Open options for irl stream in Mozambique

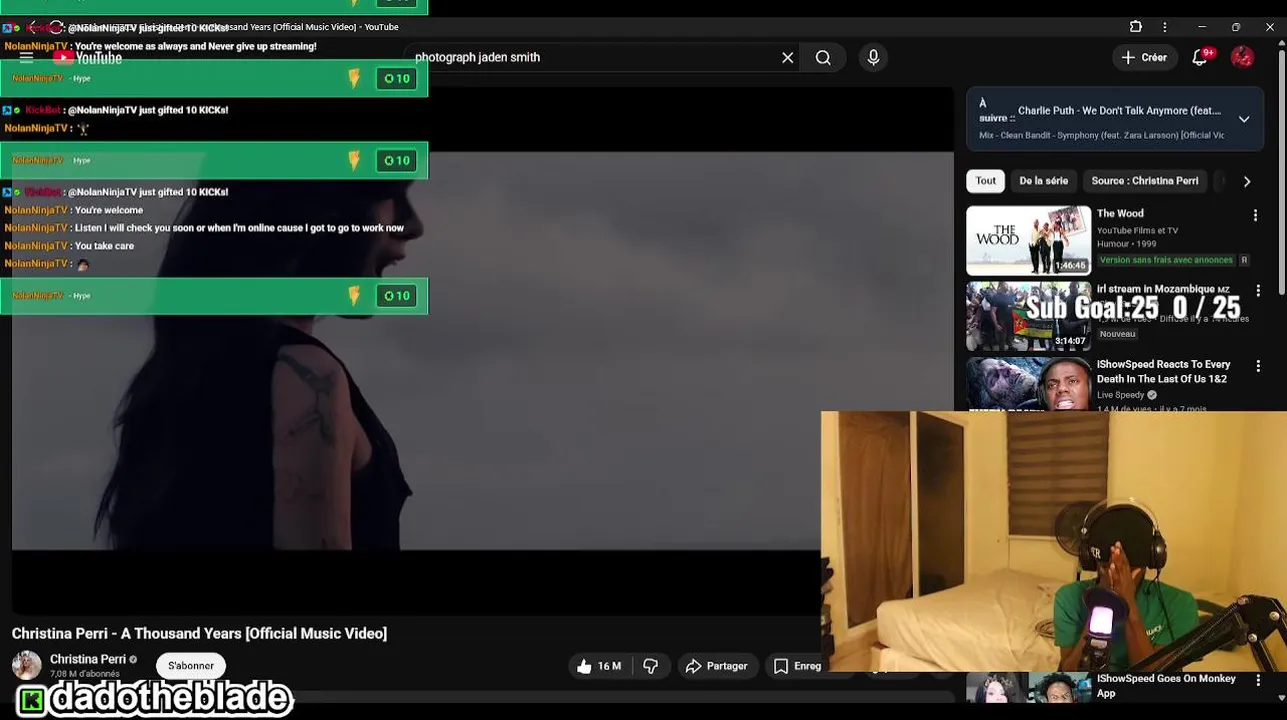point(1258,291)
